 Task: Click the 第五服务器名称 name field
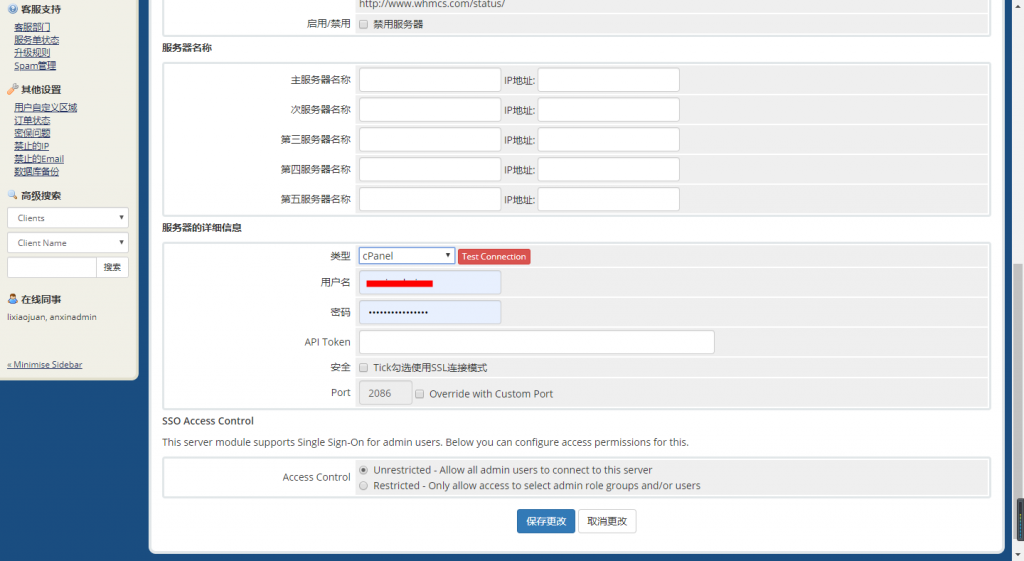(430, 199)
